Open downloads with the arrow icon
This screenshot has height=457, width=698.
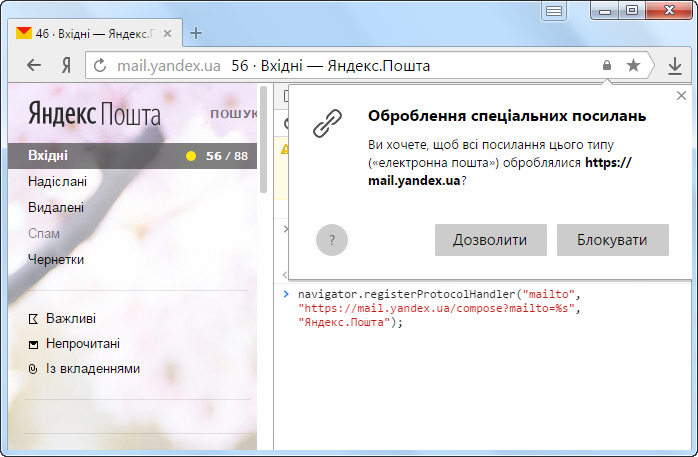[675, 66]
